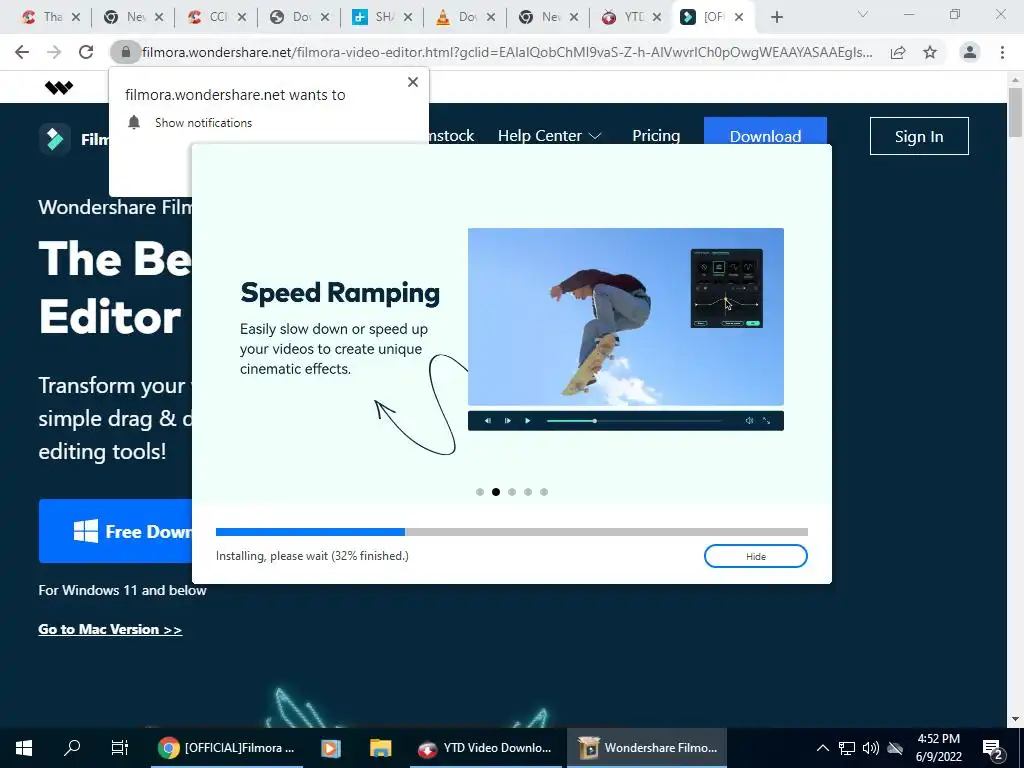Hide the installer window
The image size is (1024, 768).
[x=756, y=556]
